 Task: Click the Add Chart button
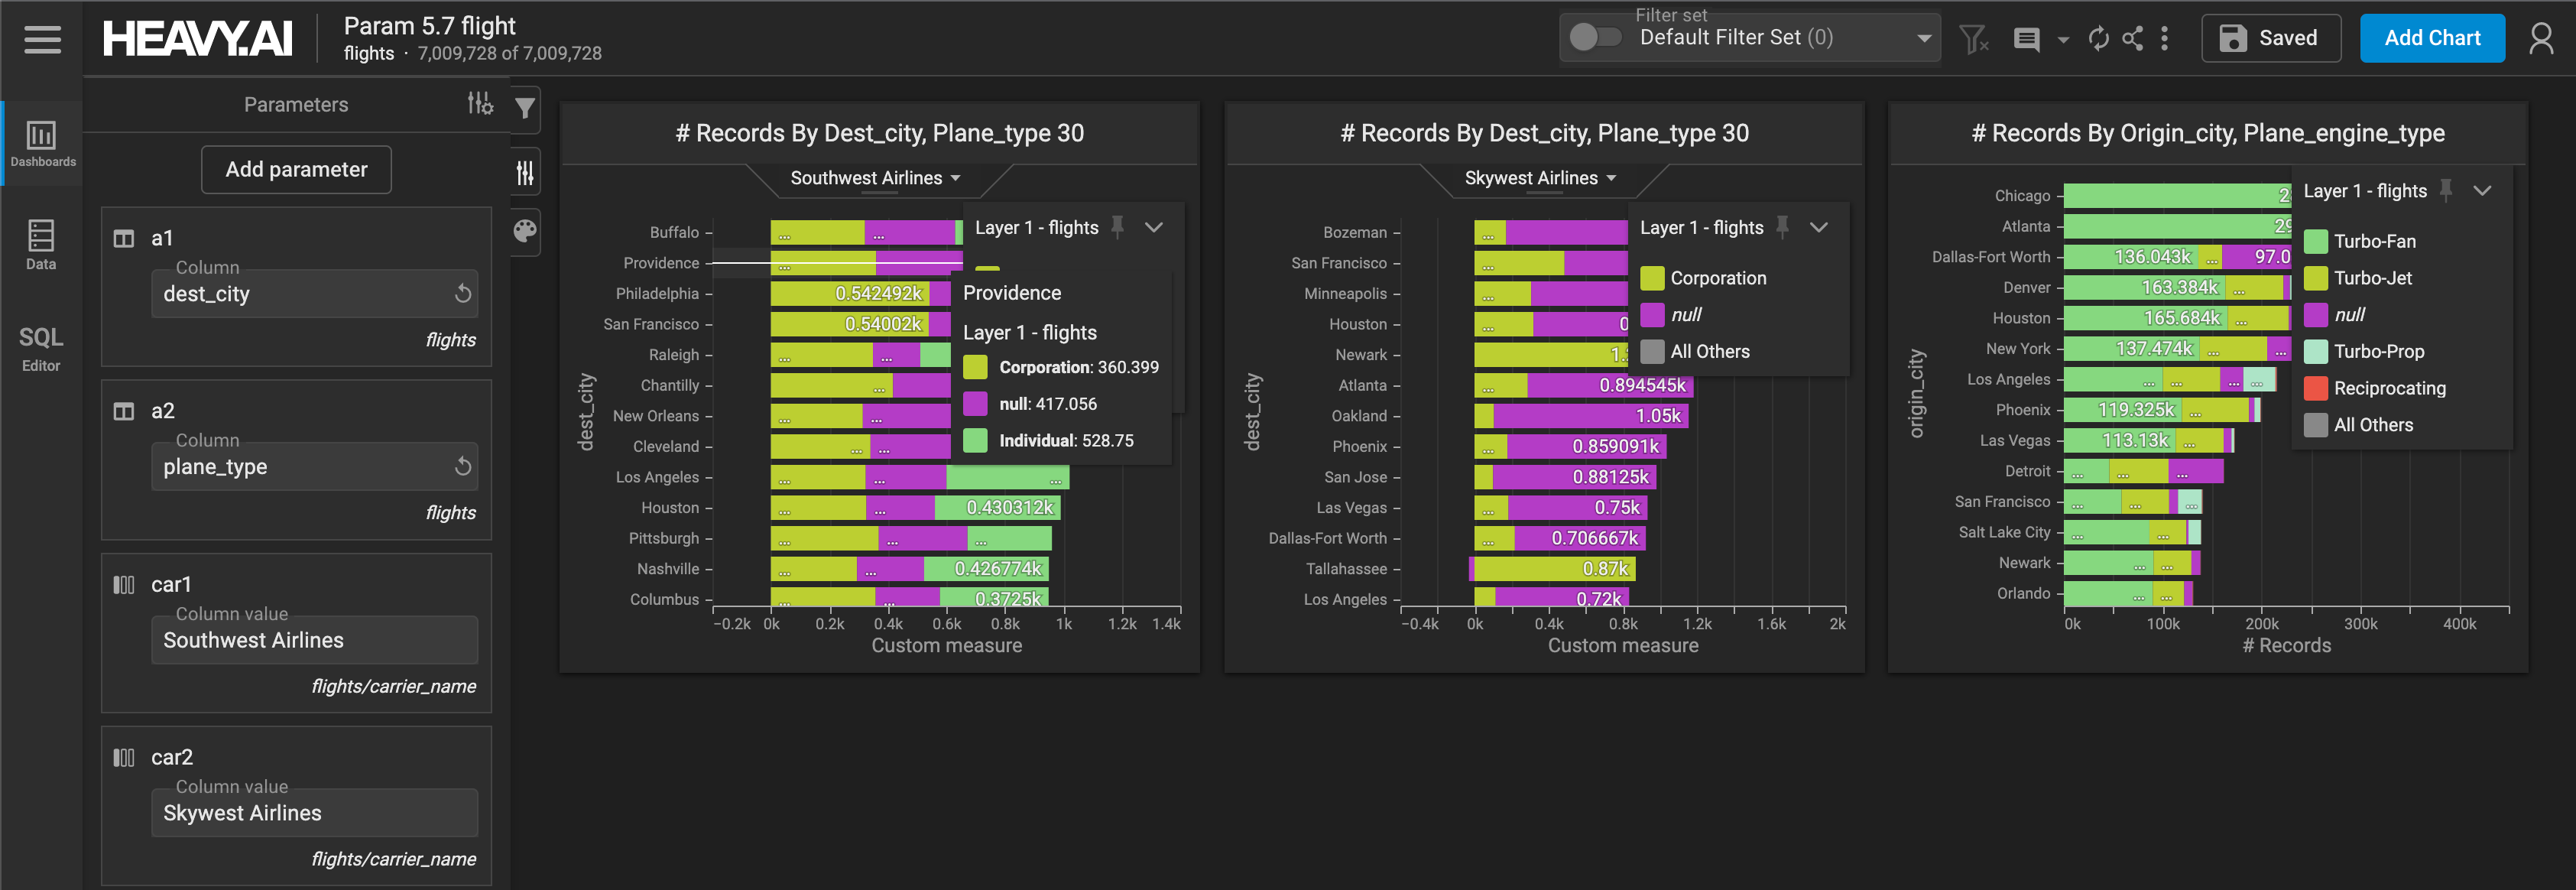[2431, 39]
